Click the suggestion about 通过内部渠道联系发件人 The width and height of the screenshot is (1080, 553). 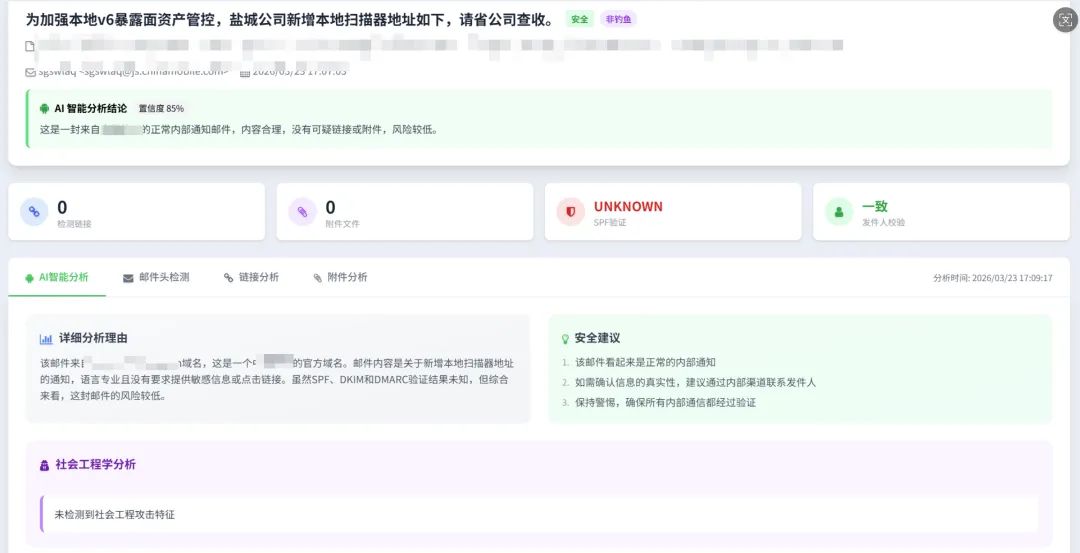pyautogui.click(x=695, y=382)
